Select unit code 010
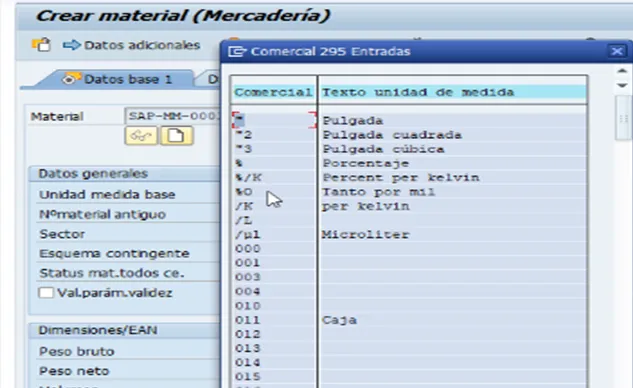 pyautogui.click(x=248, y=306)
